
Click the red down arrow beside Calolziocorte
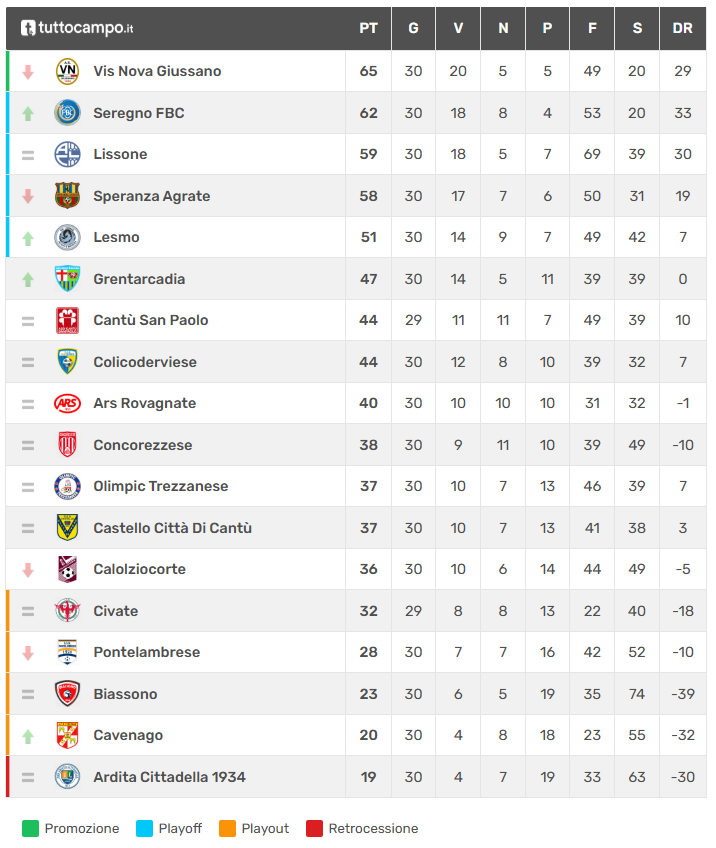tap(28, 570)
